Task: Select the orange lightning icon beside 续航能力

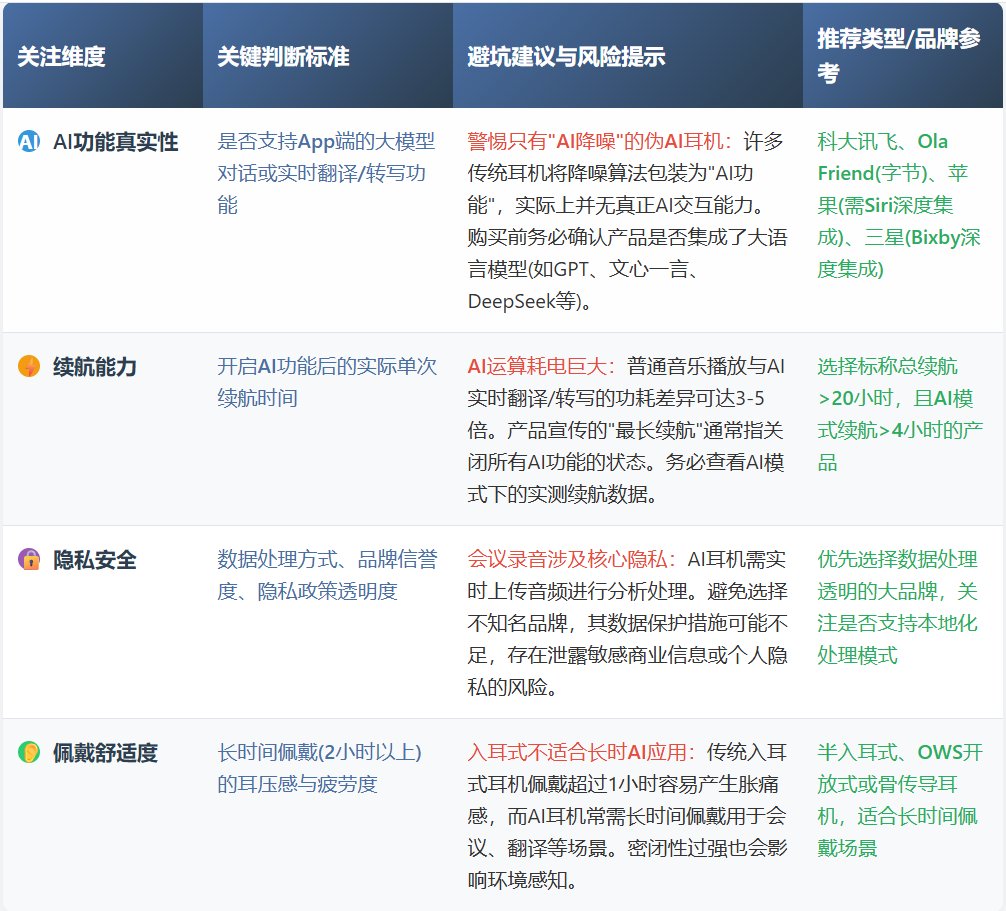Action: point(27,368)
